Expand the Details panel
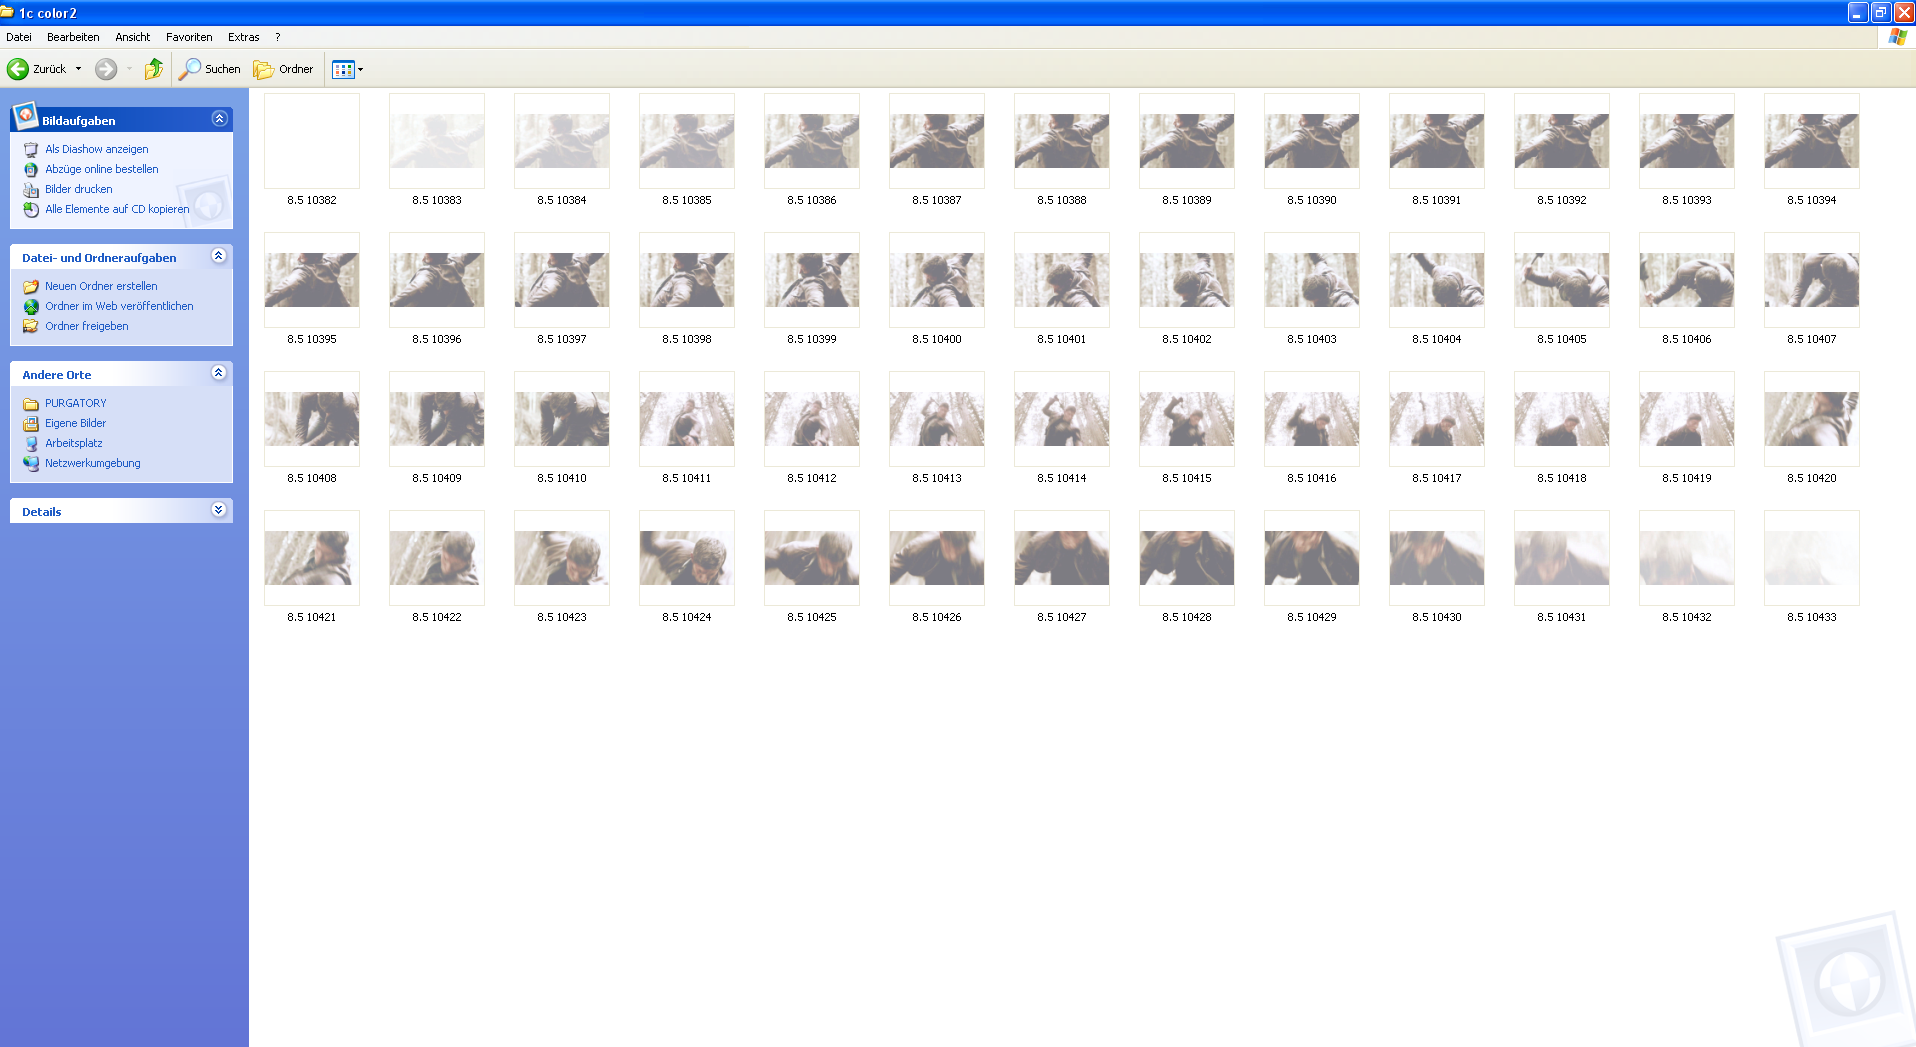Screen dimensions: 1916x1047 219,510
